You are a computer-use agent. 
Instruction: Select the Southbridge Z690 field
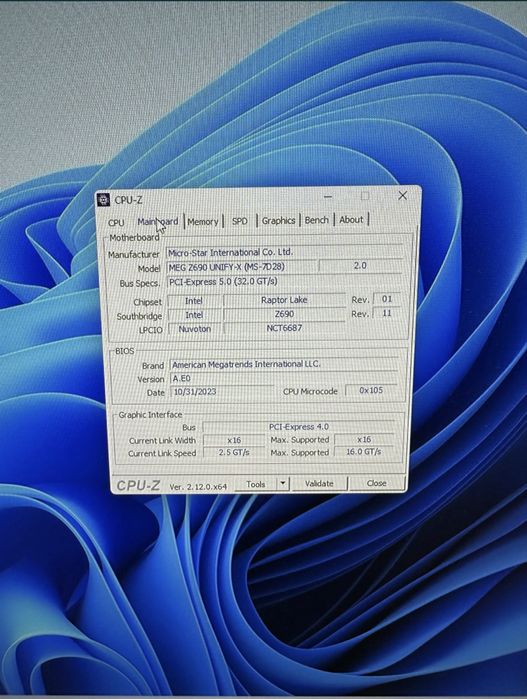click(284, 314)
